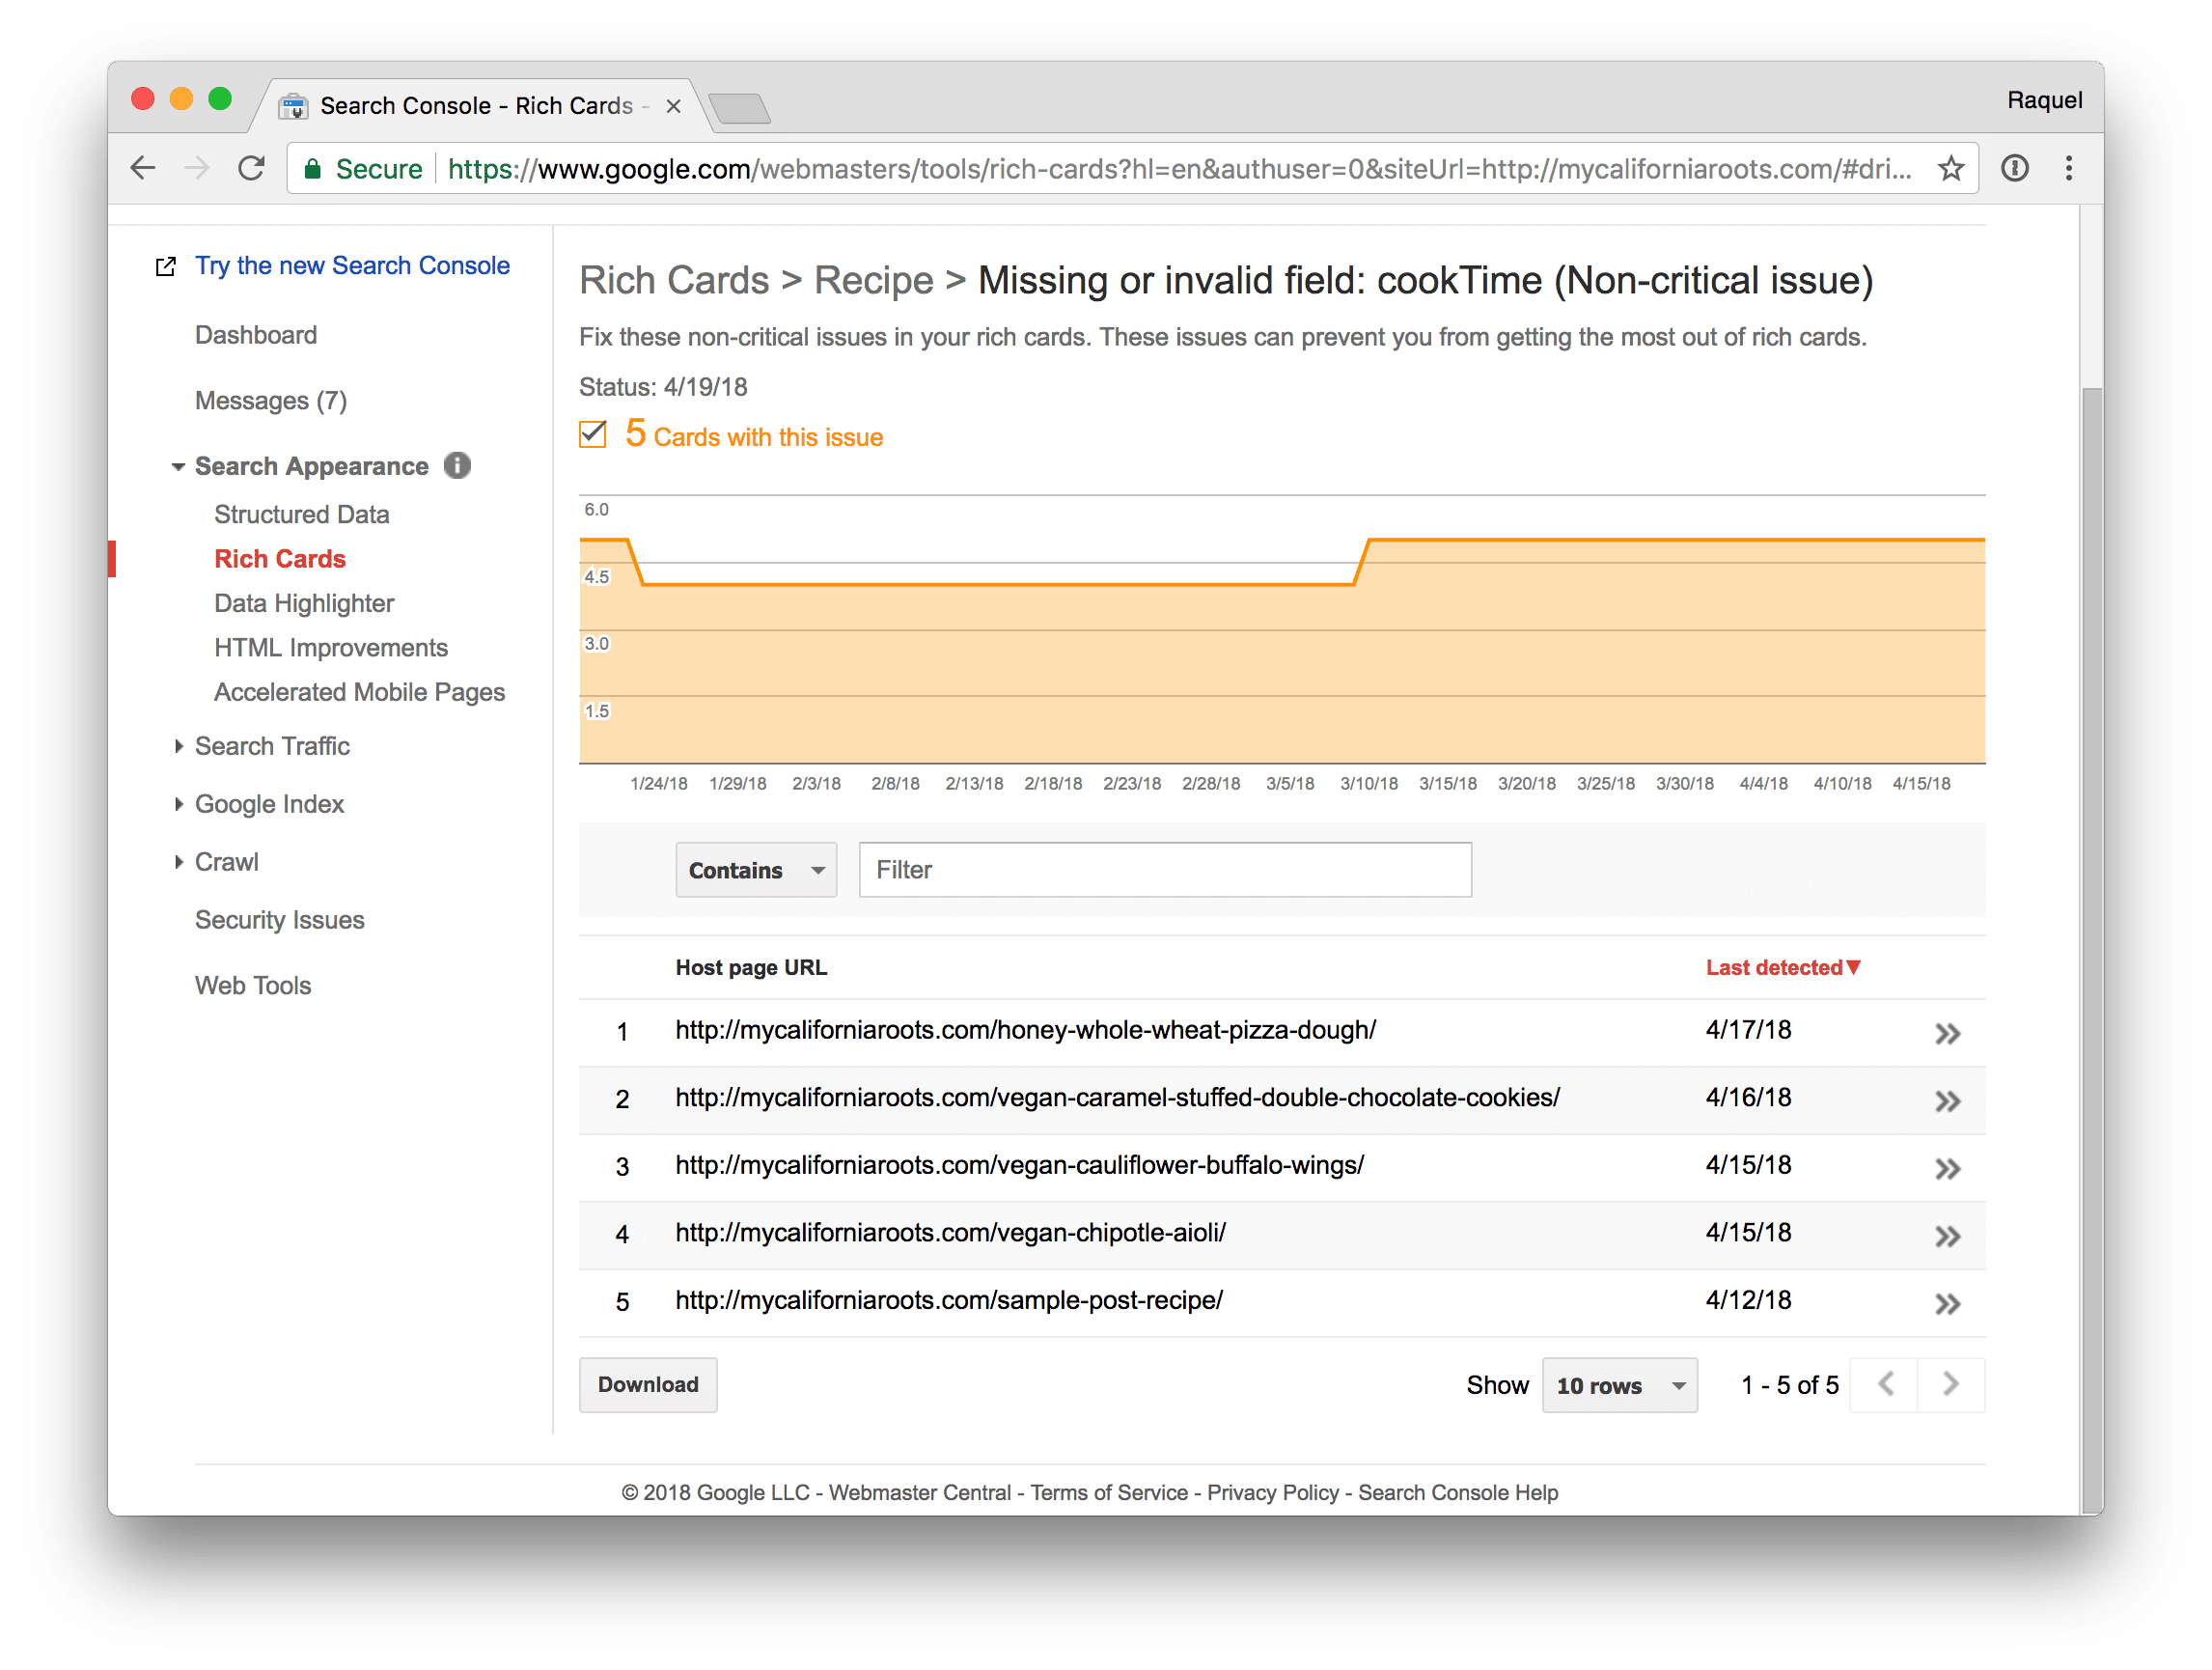Click the URL Filter text field
The image size is (2212, 1670).
pyautogui.click(x=1164, y=869)
